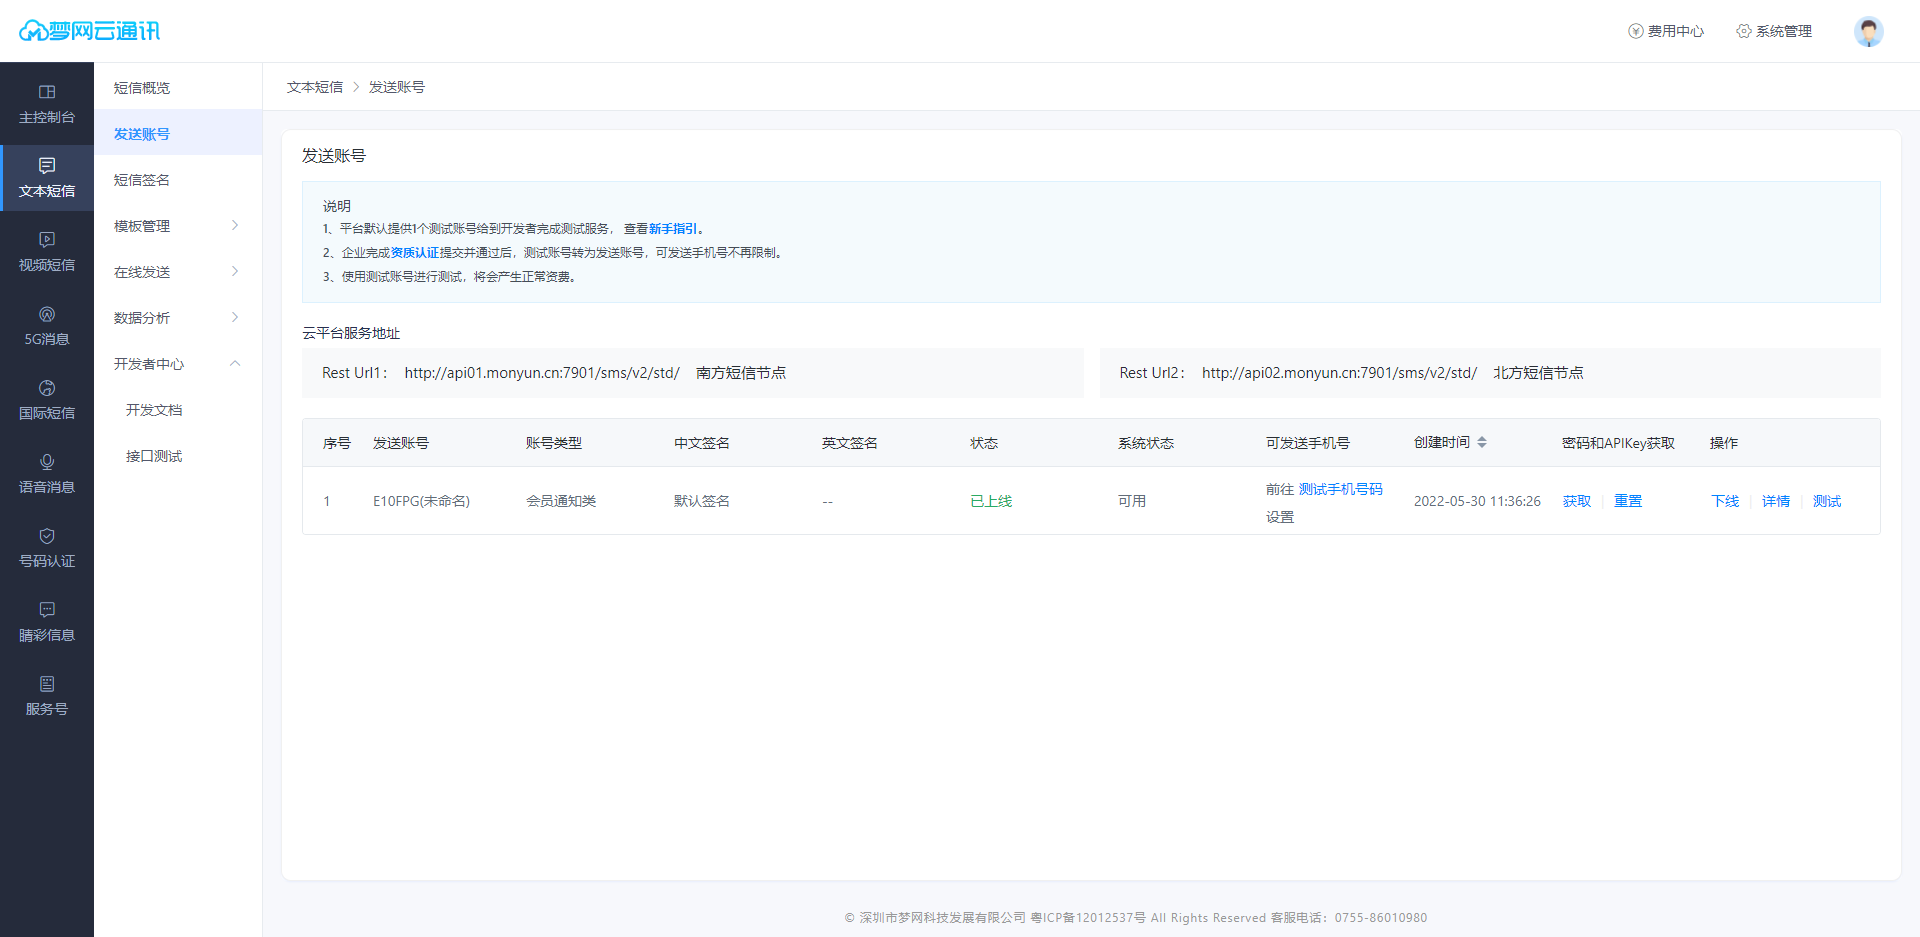Select the 文本短信 sidebar icon

47,166
